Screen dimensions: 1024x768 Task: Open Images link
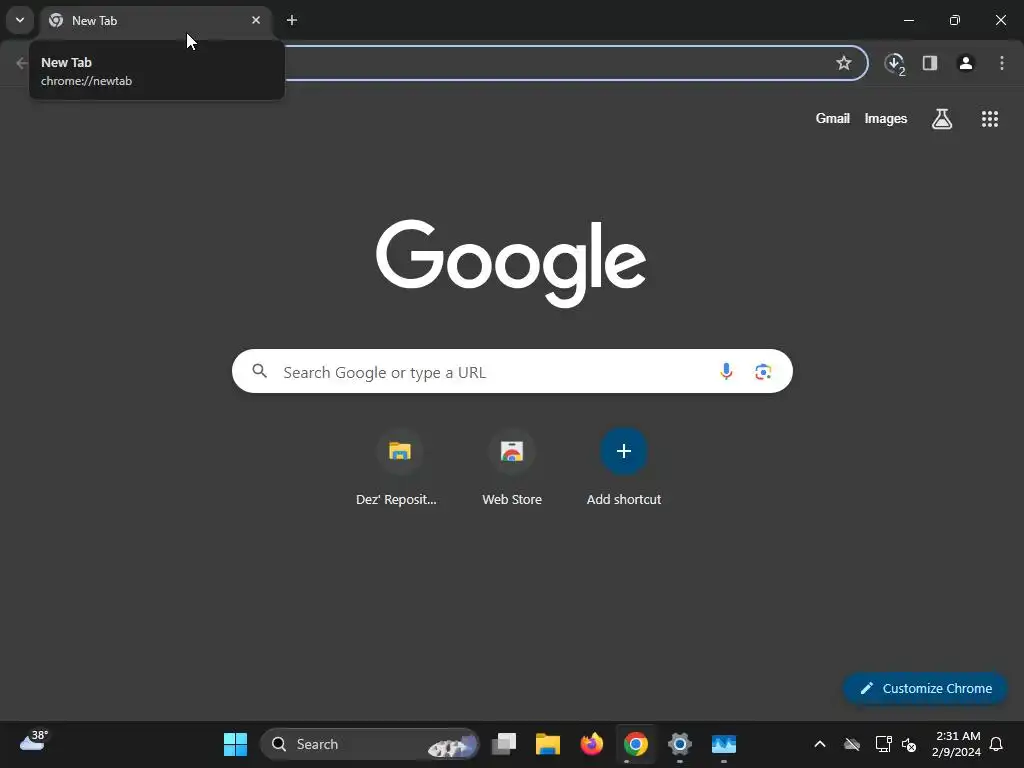pyautogui.click(x=886, y=118)
